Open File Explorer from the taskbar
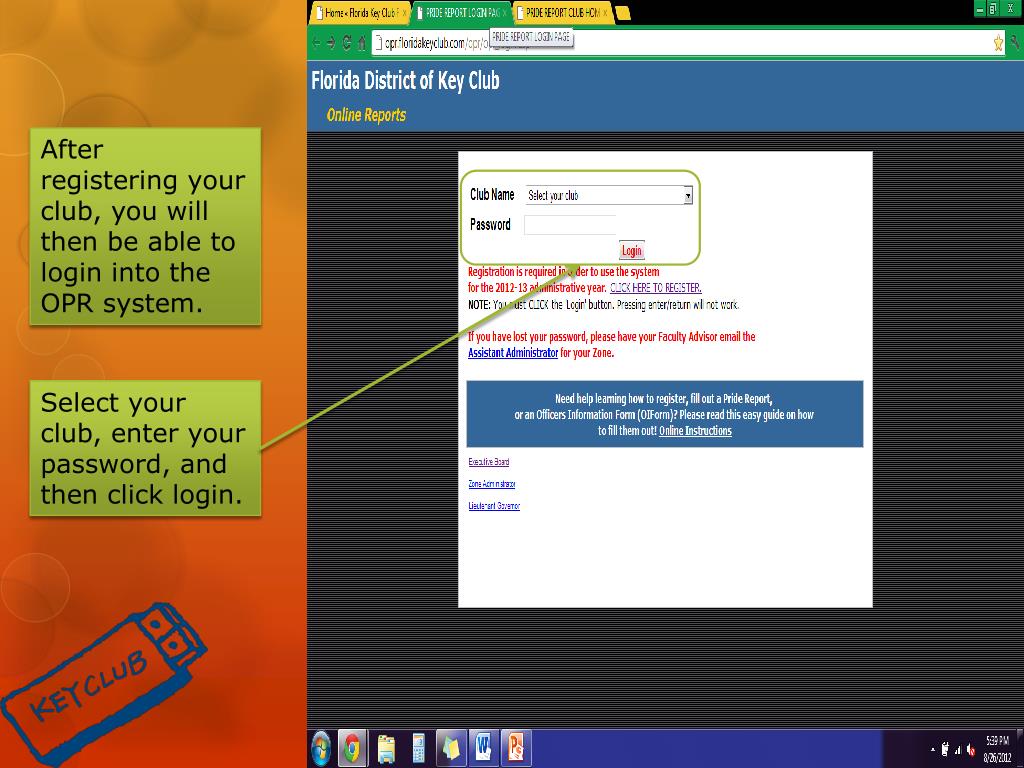Screen dimensions: 1024x768 point(386,748)
